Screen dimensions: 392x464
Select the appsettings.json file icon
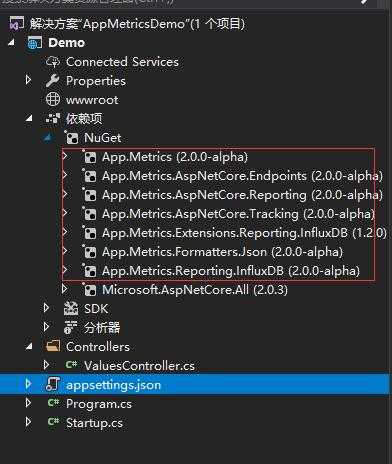(53, 384)
